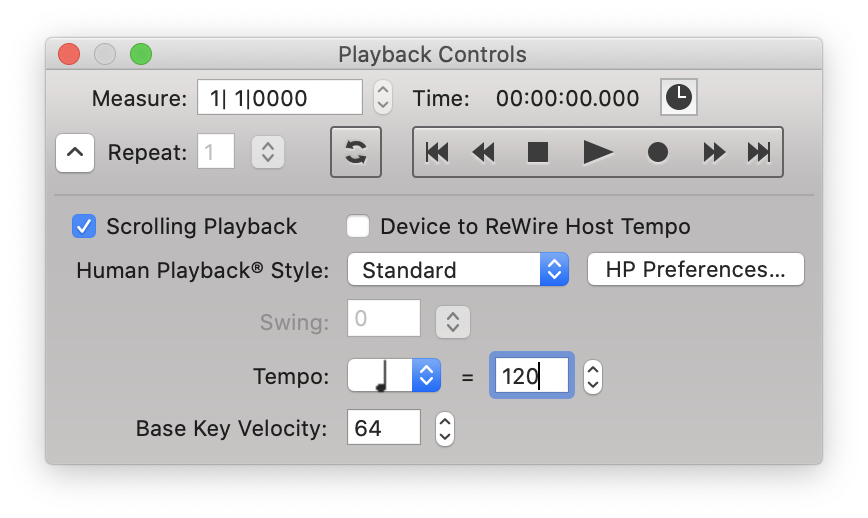Open the Human Playback Style dropdown
Screen dimensions: 868x518
coord(458,270)
